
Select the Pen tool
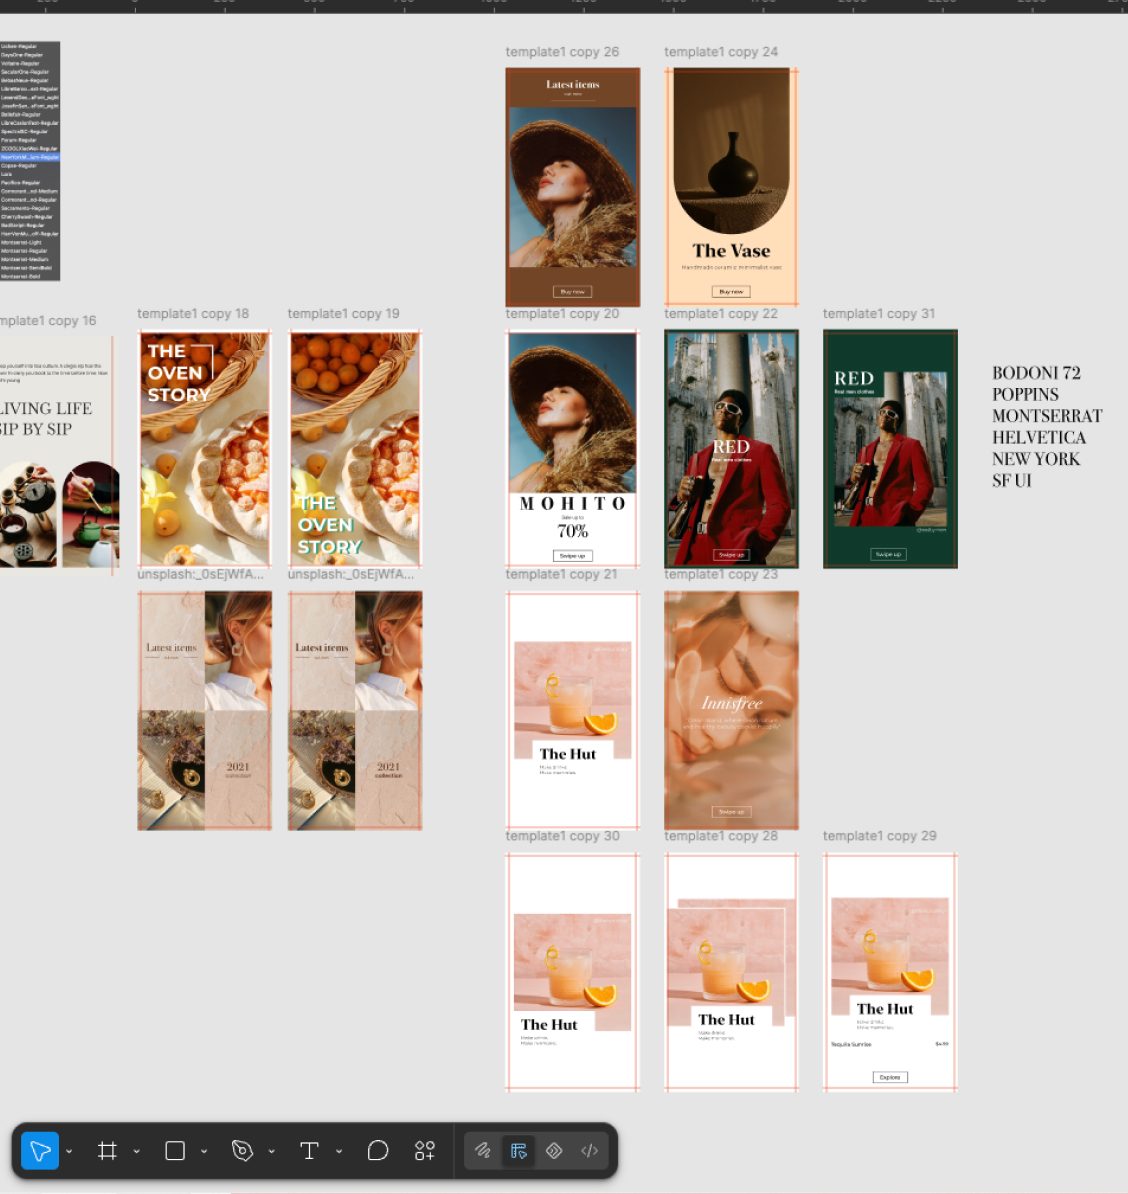[242, 1151]
